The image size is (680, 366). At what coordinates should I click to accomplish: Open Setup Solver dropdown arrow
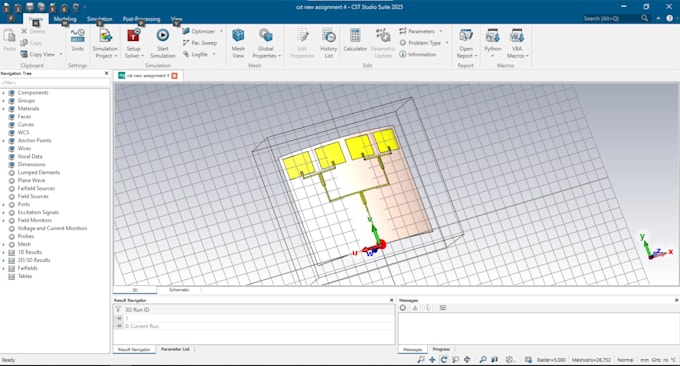click(142, 56)
